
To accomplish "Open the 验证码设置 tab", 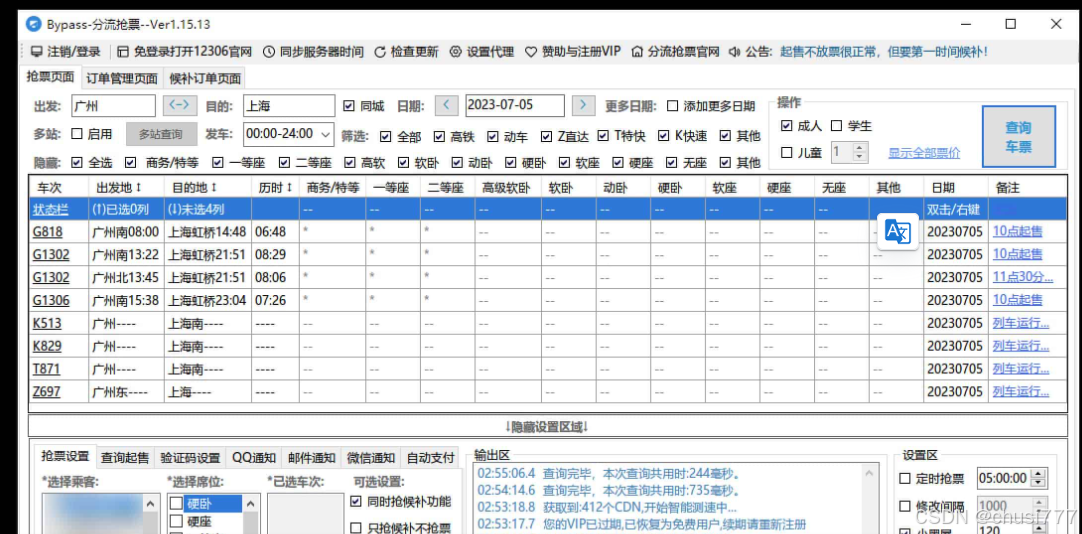I will point(190,457).
